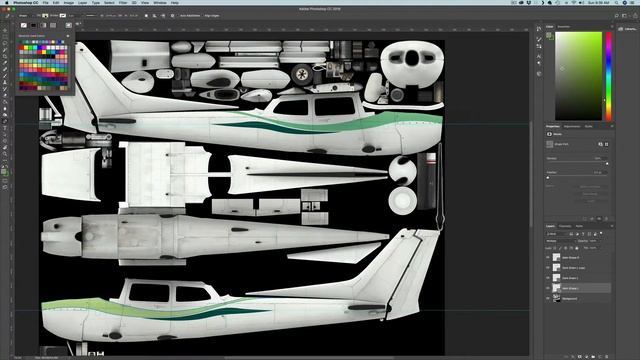Click the canvas vertical scrollbar

click(x=531, y=173)
